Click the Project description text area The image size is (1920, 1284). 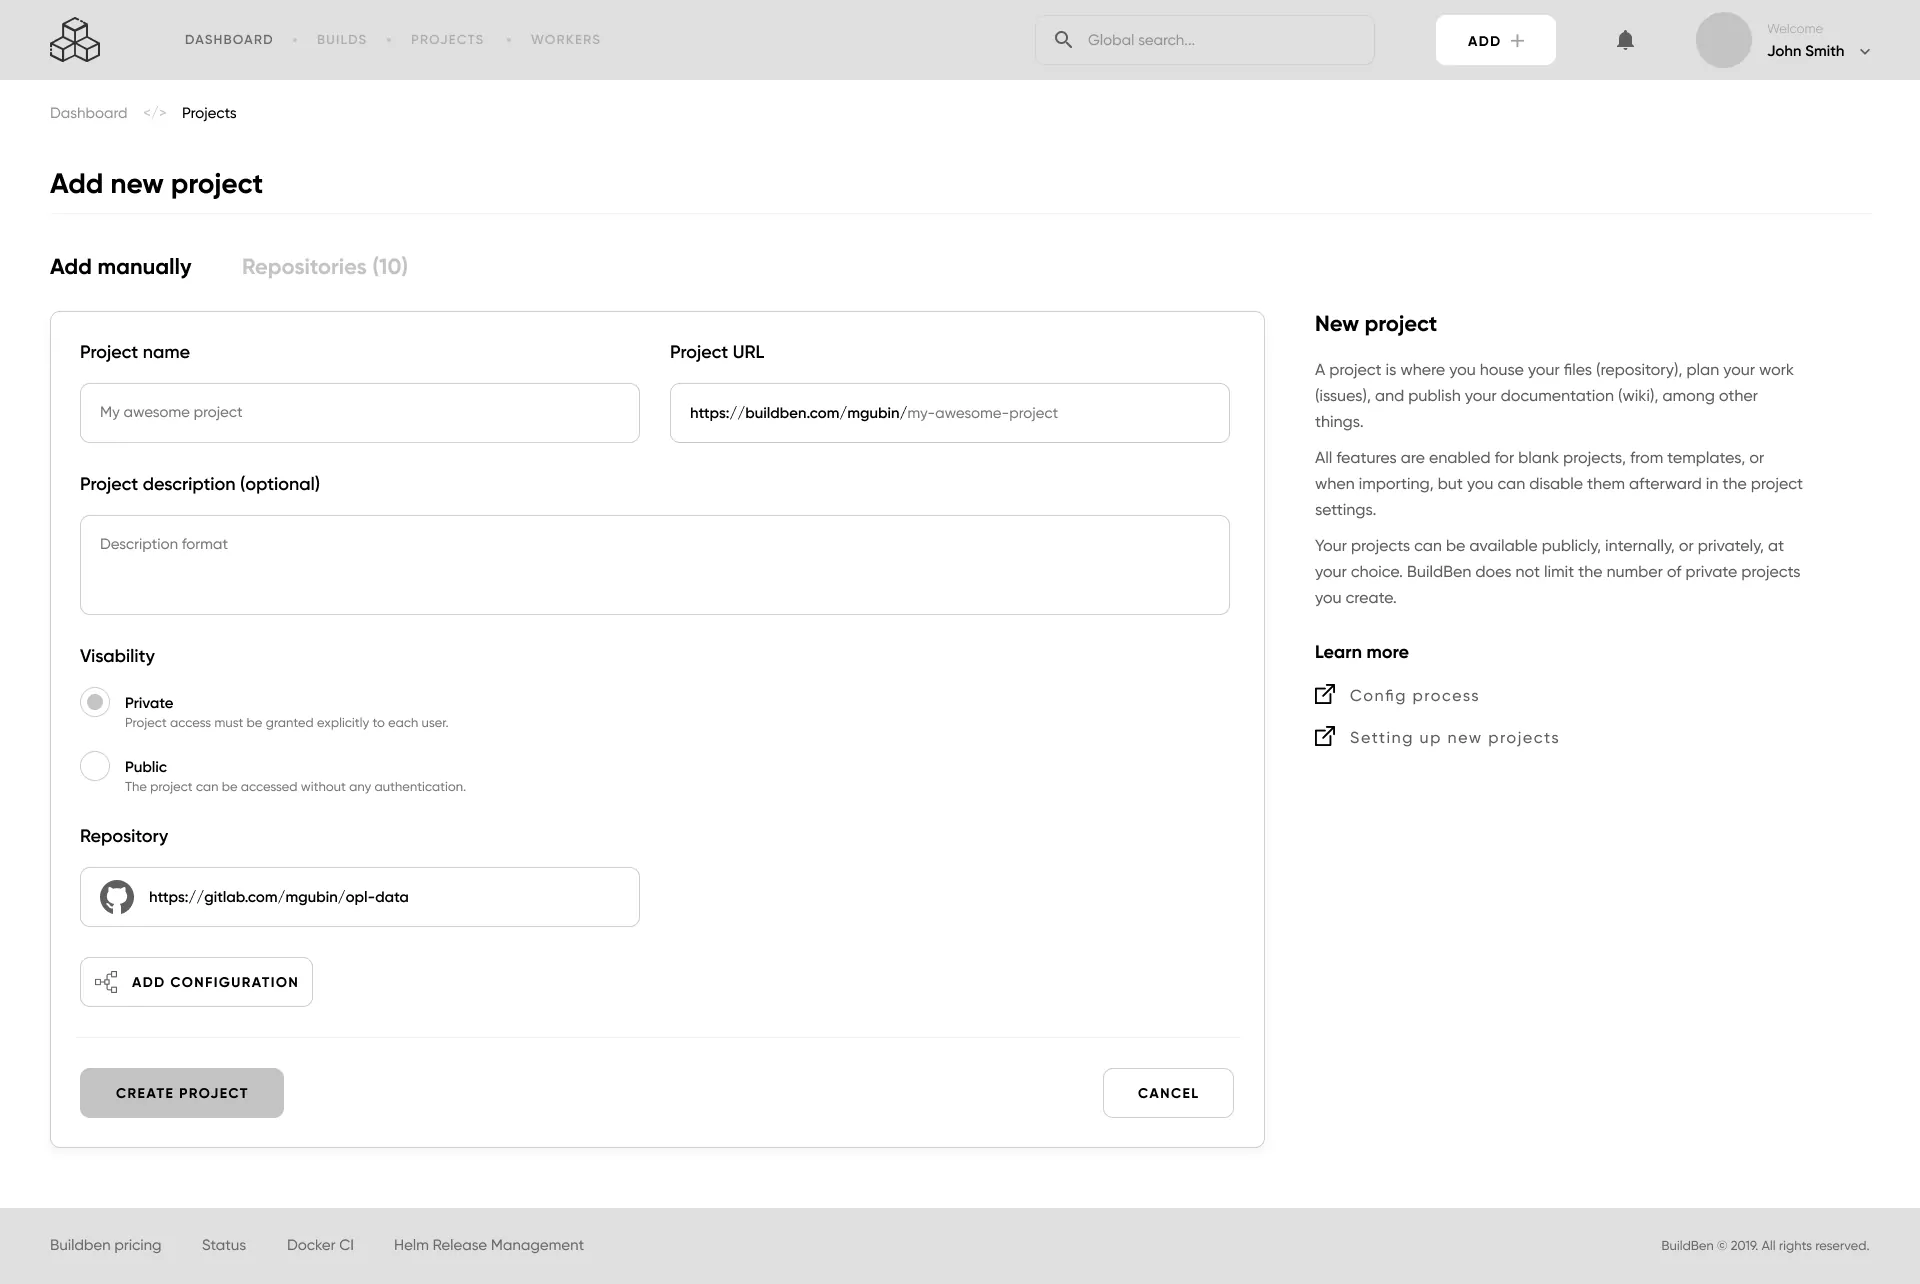[x=654, y=564]
